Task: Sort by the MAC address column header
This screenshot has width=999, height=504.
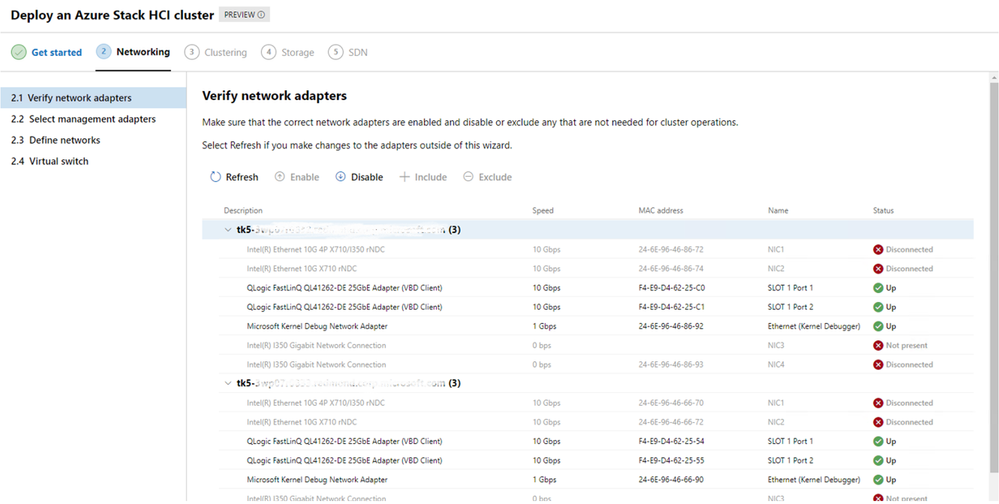Action: point(661,210)
